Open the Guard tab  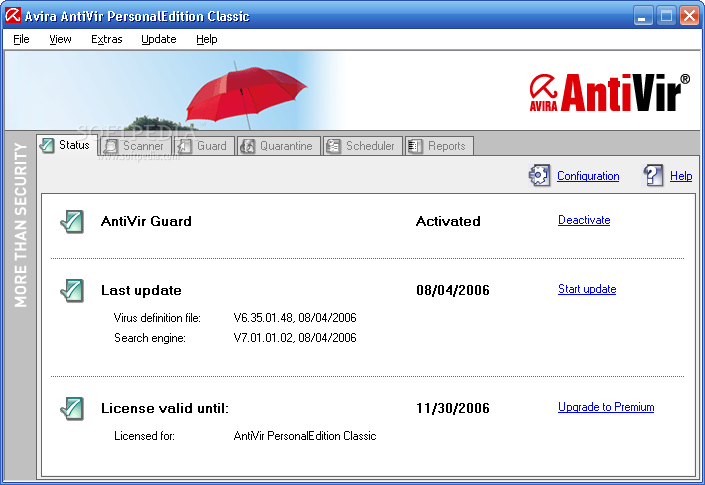(202, 146)
